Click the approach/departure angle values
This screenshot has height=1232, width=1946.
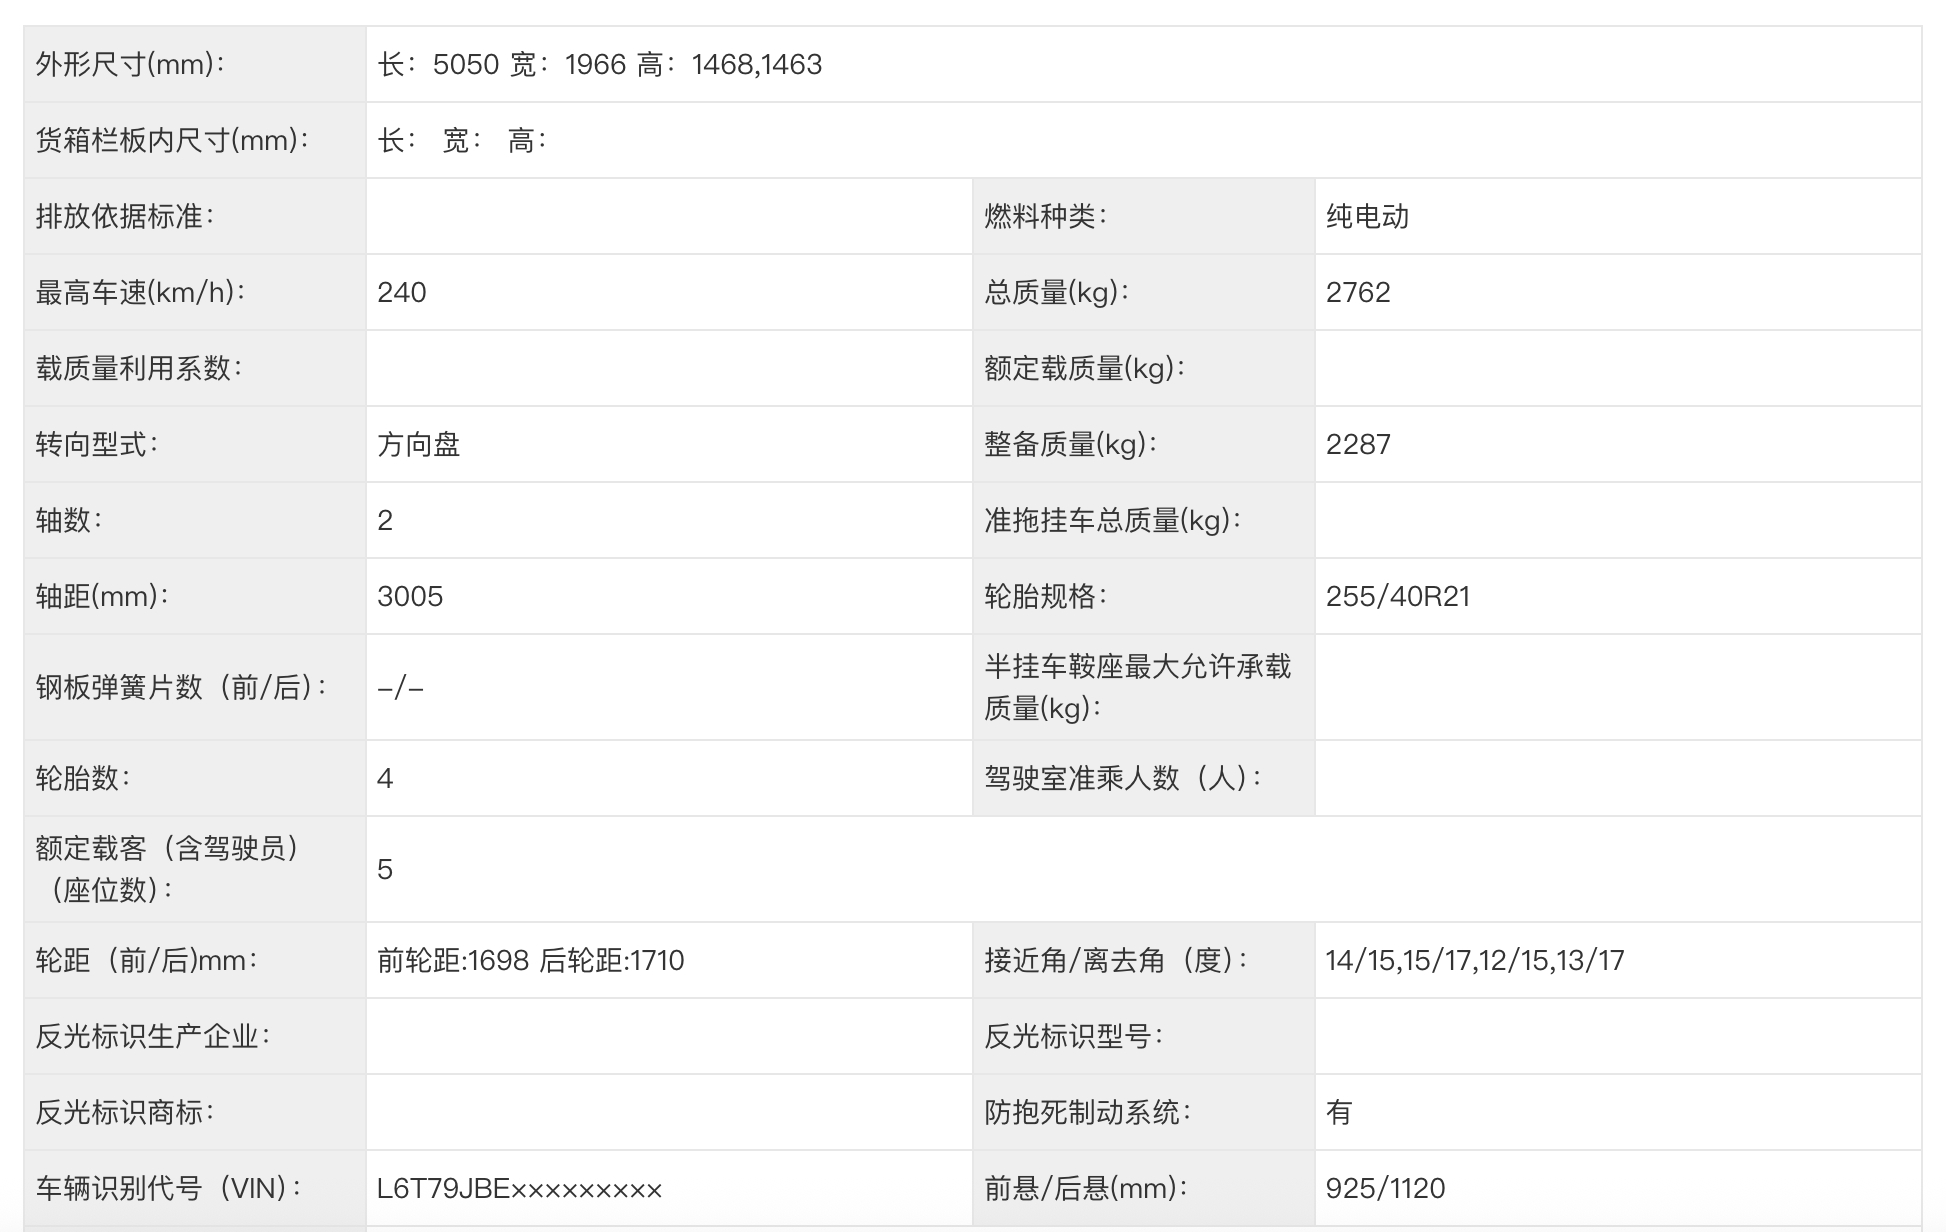pyautogui.click(x=1474, y=961)
